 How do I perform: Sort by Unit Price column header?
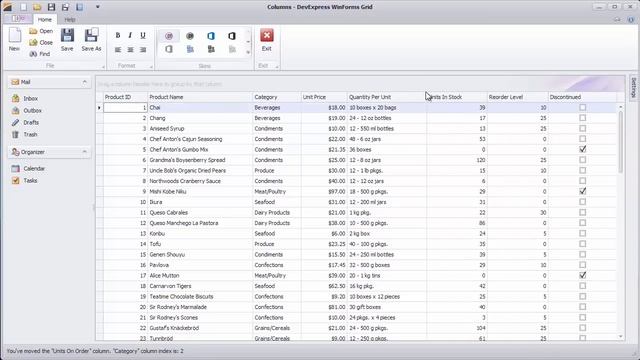pos(324,97)
